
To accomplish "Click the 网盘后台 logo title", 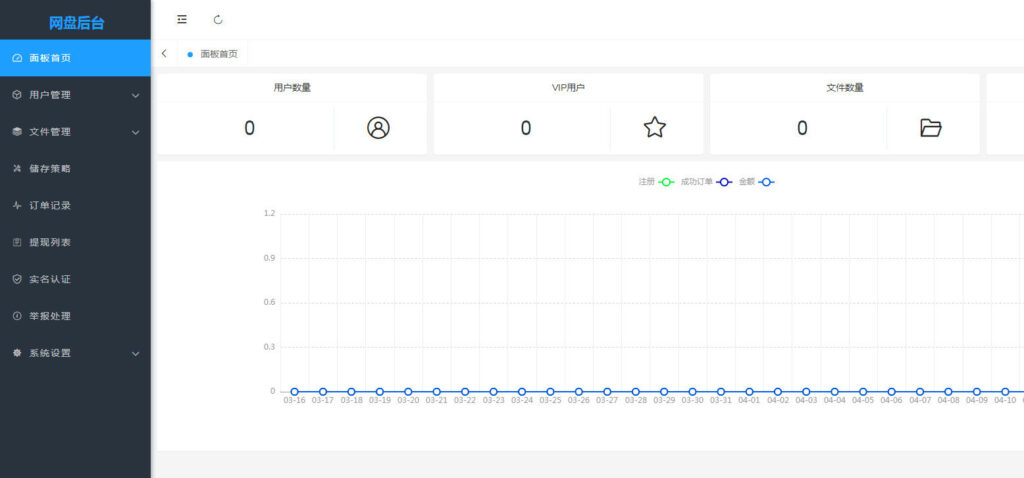I will point(76,24).
